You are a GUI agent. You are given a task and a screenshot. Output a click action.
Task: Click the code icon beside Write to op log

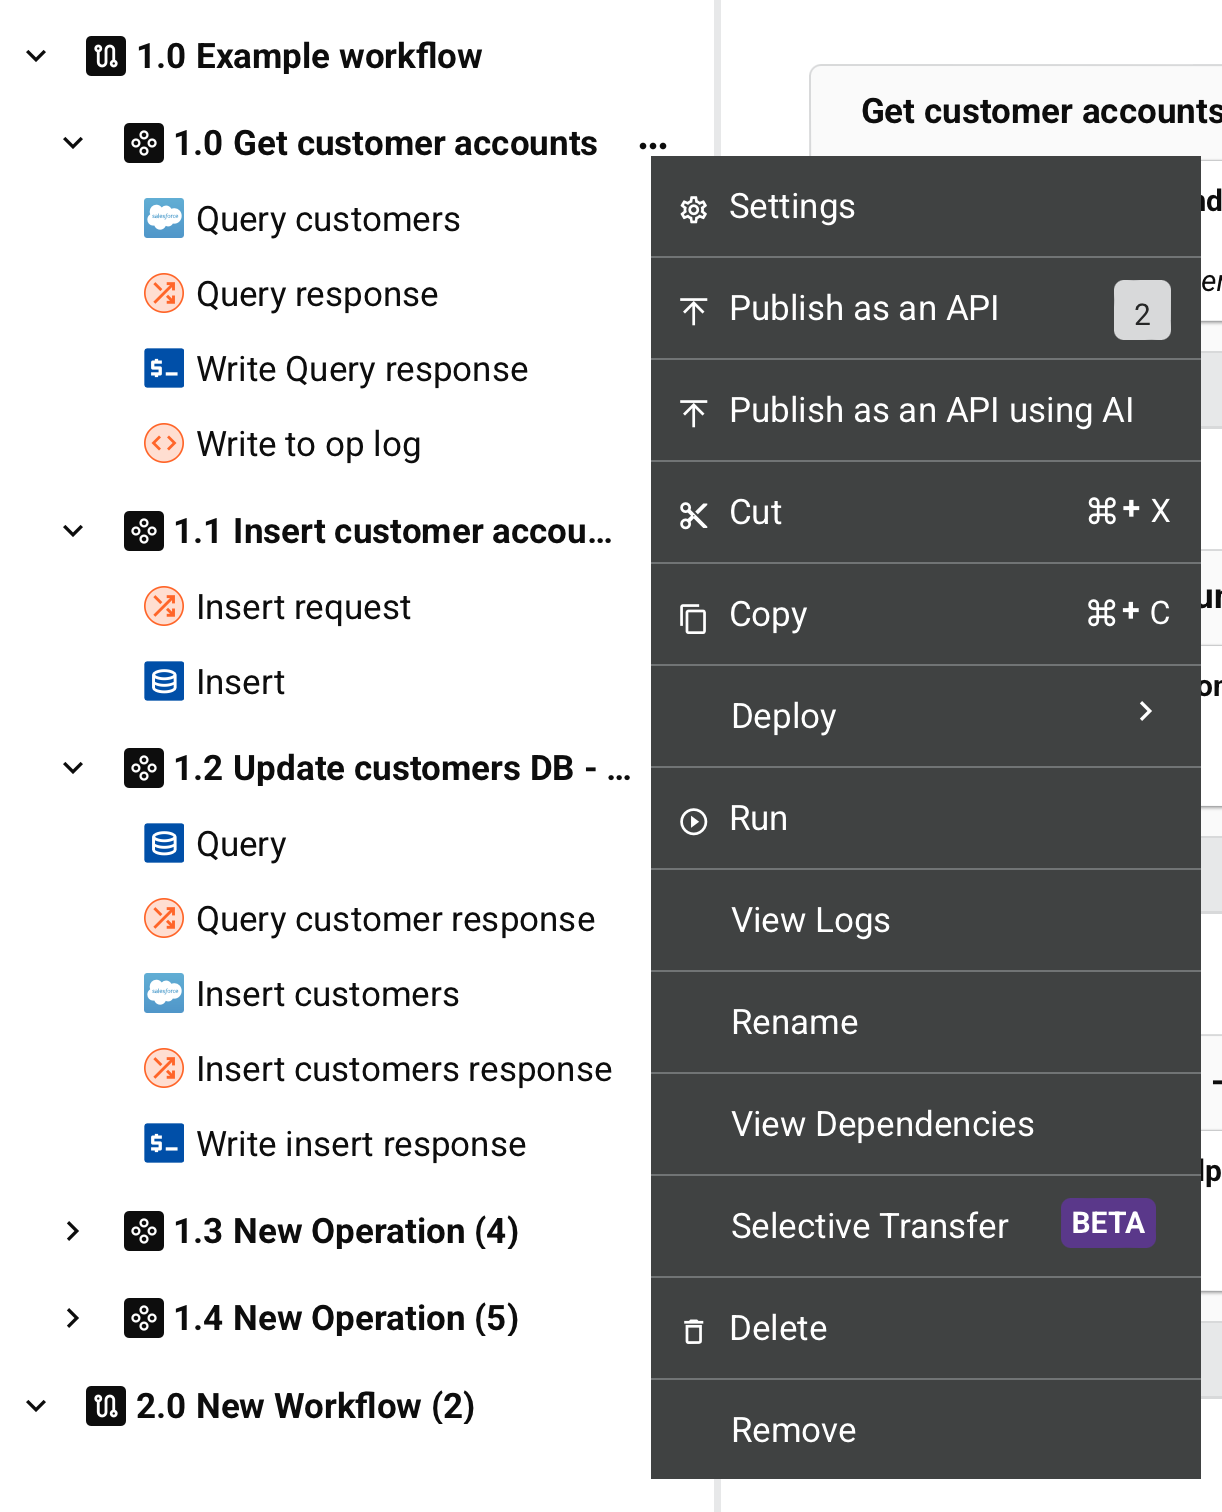164,444
